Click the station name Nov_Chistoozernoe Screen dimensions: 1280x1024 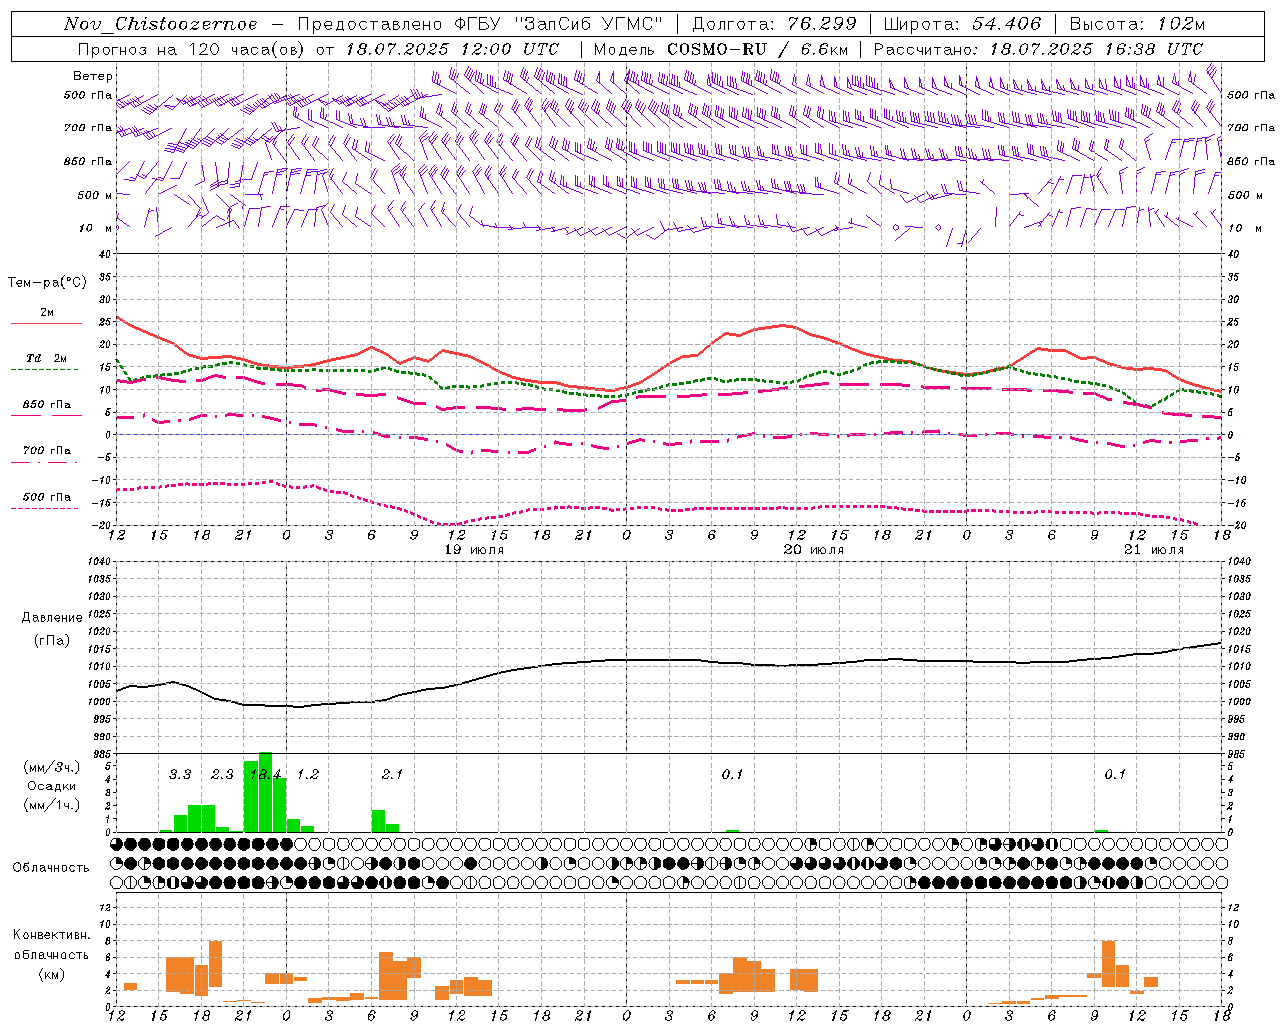pyautogui.click(x=161, y=24)
